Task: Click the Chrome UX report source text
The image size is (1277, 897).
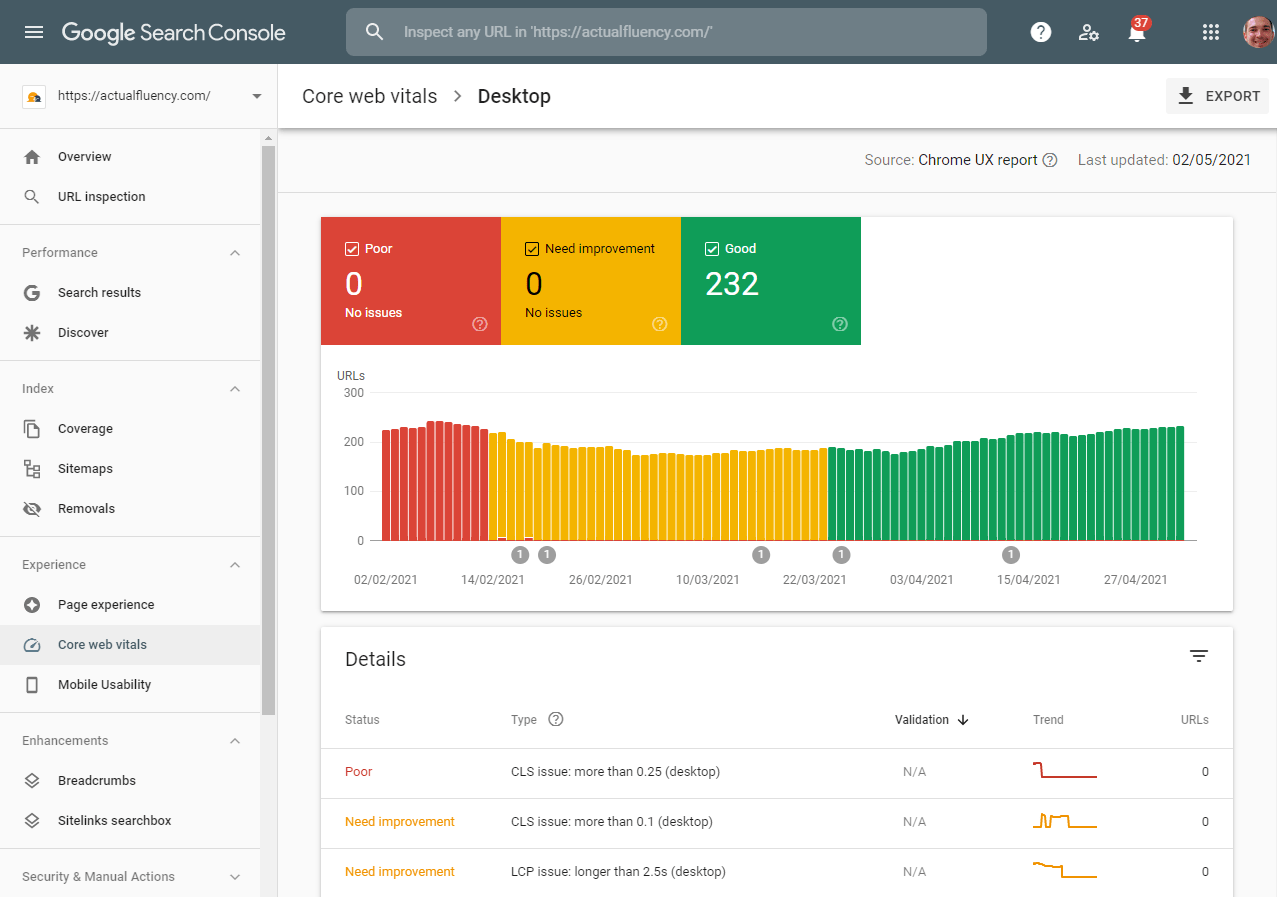Action: coord(978,160)
